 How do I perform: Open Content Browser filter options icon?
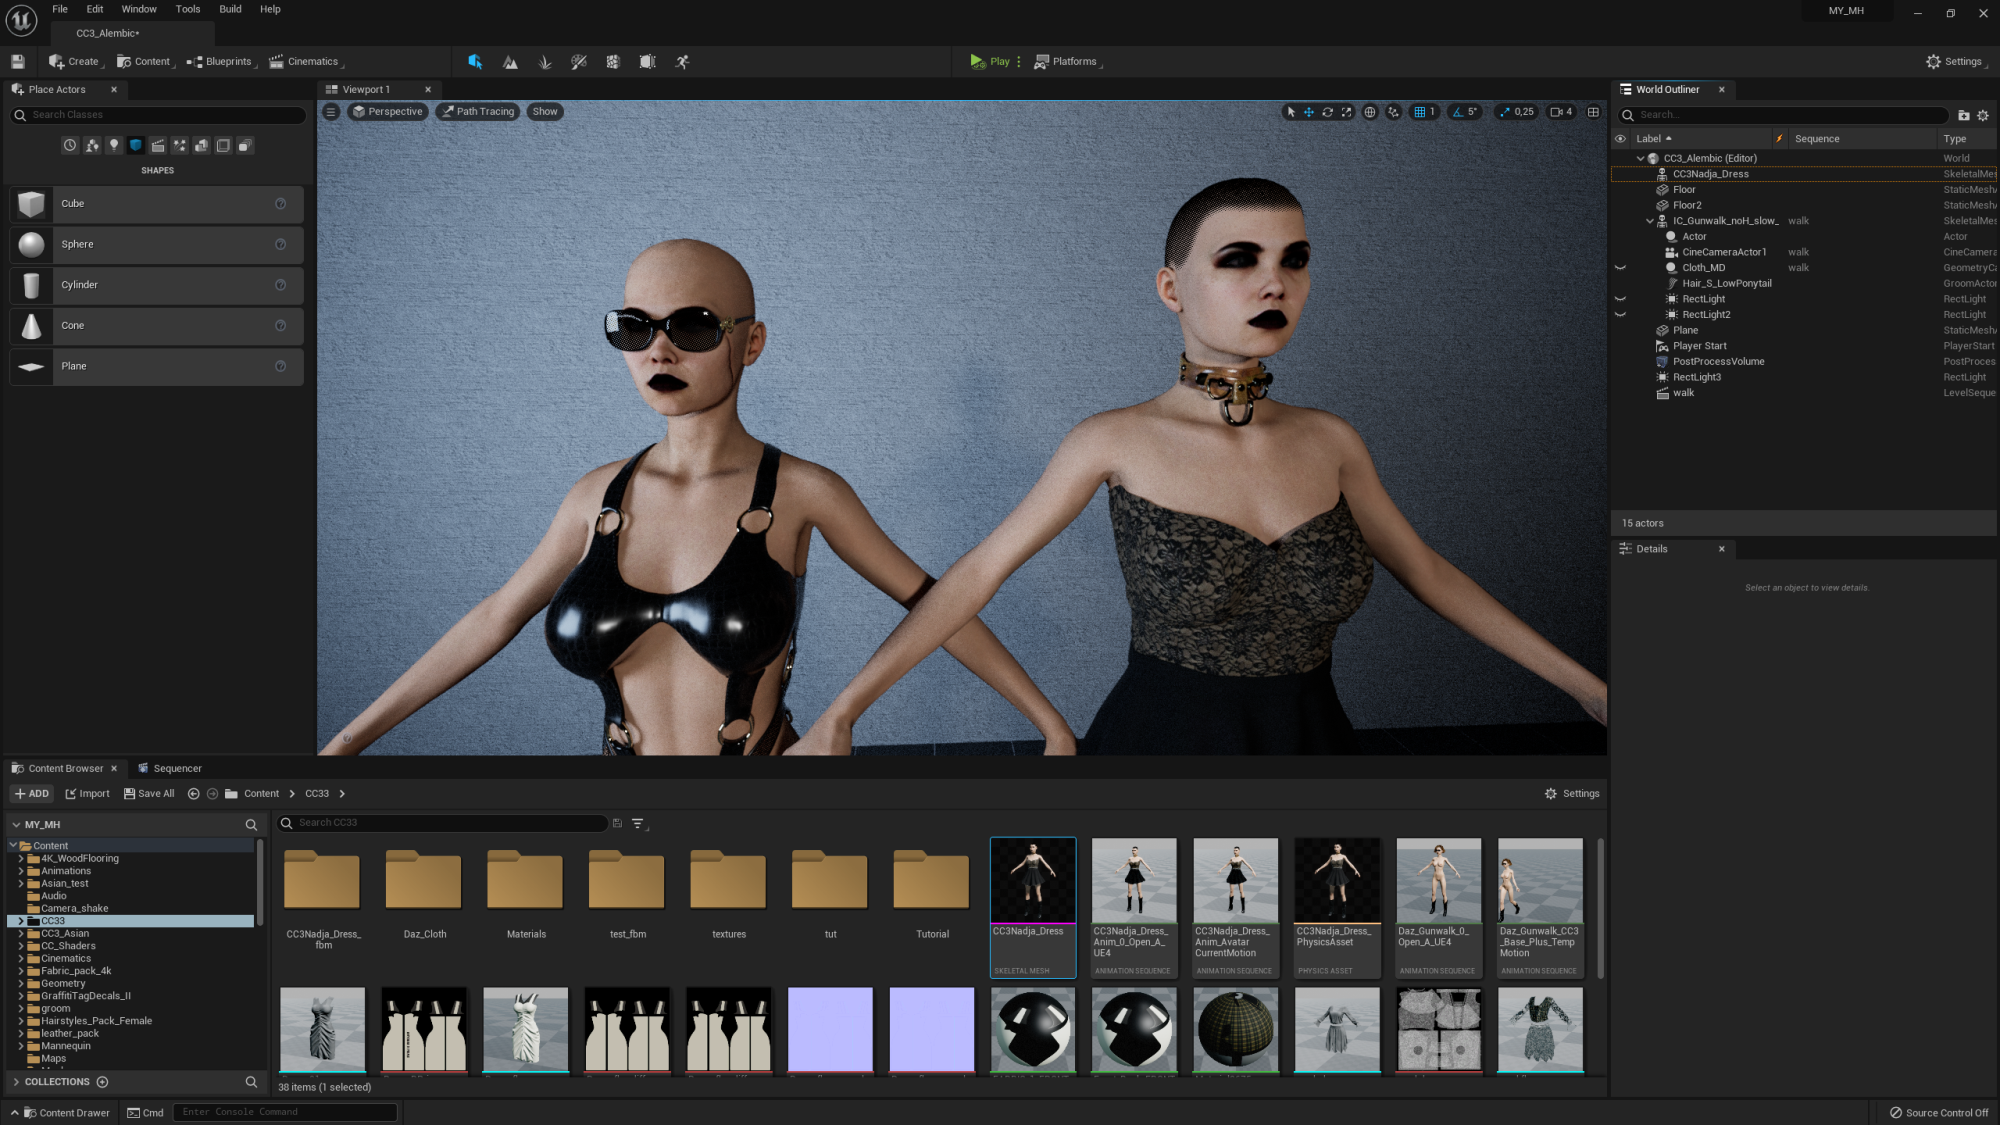pyautogui.click(x=639, y=823)
